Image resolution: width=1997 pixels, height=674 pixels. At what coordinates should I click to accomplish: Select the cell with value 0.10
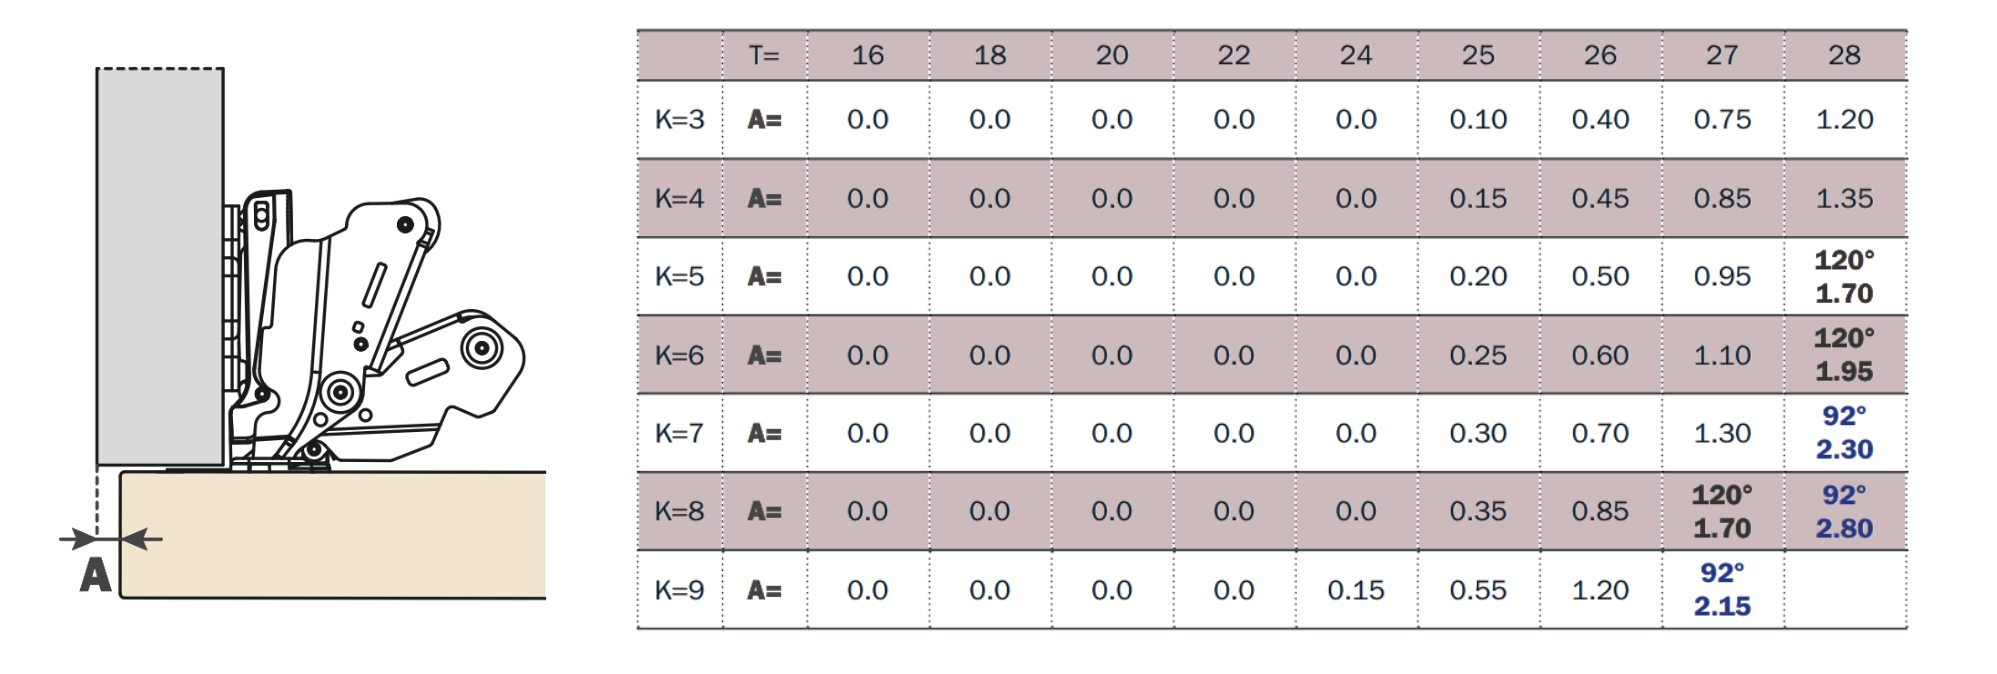pos(1478,120)
